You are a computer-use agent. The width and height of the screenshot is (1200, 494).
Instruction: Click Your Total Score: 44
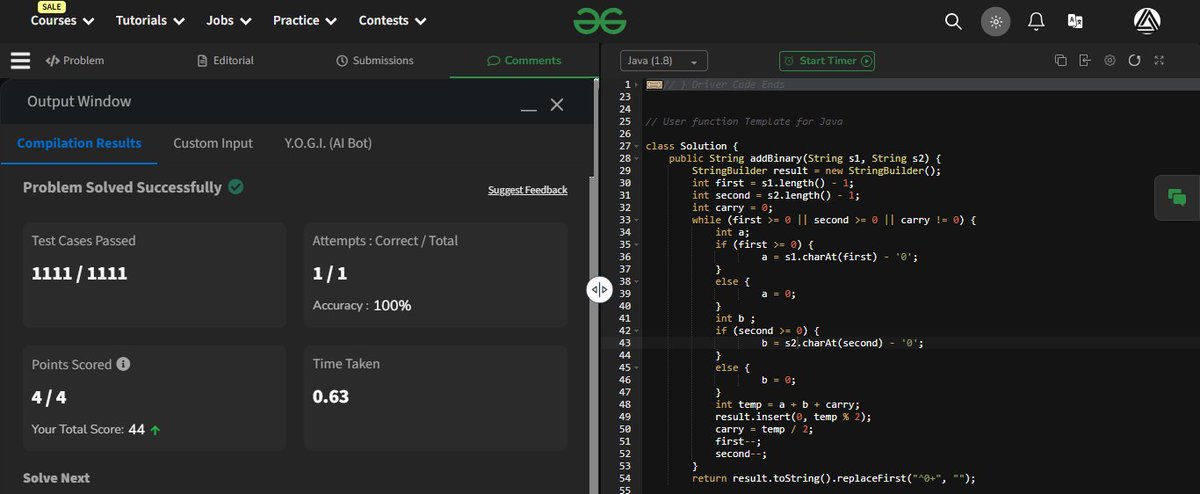[96, 429]
